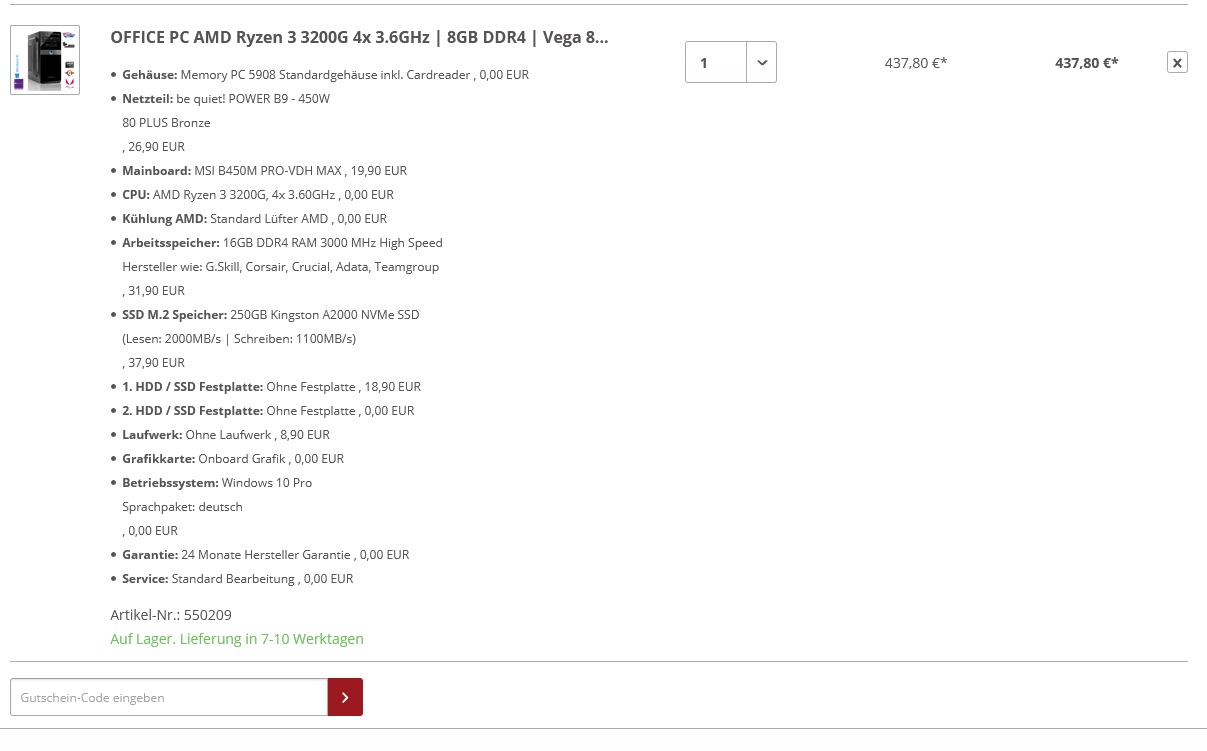
Task: Click the Netzteil be quiet! POWER B9 line
Action: pos(226,99)
